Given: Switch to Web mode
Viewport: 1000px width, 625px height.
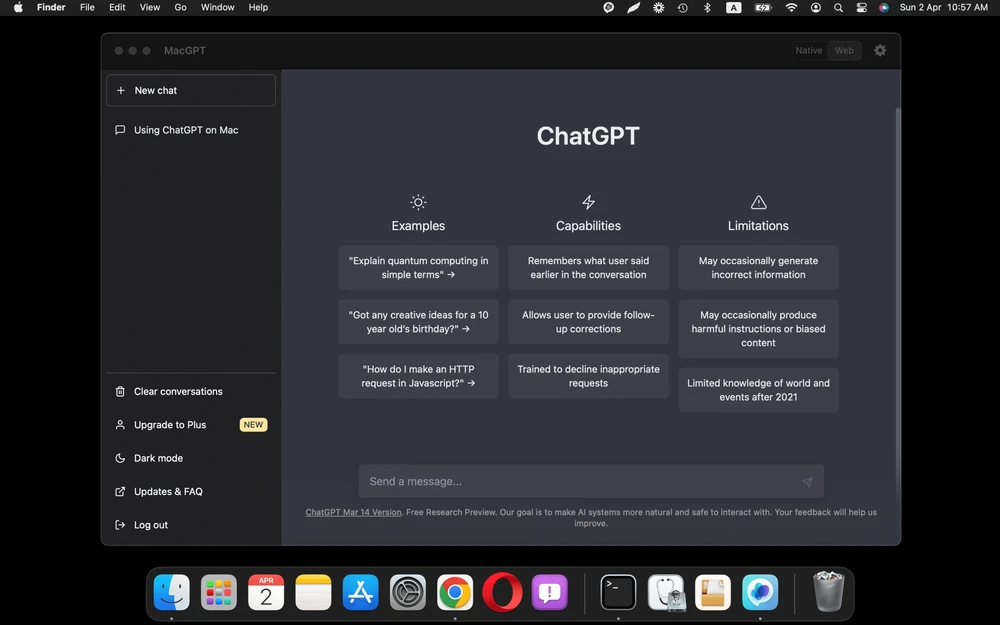Looking at the screenshot, I should point(844,50).
